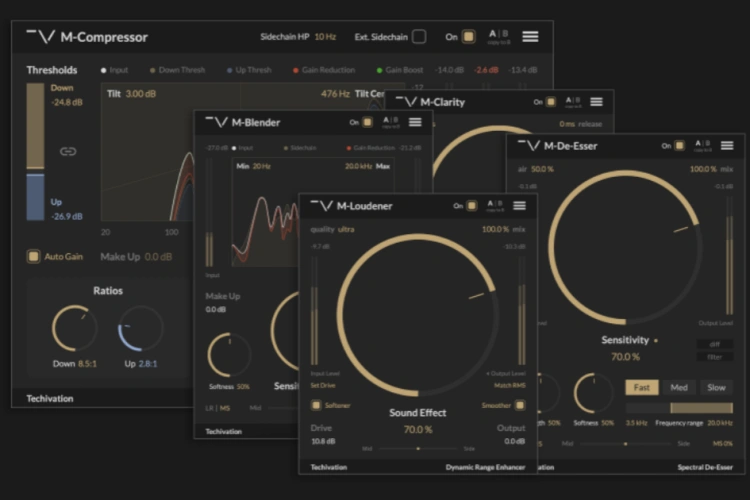Viewport: 750px width, 500px height.
Task: Toggle M-Loudener On switch
Action: (472, 206)
